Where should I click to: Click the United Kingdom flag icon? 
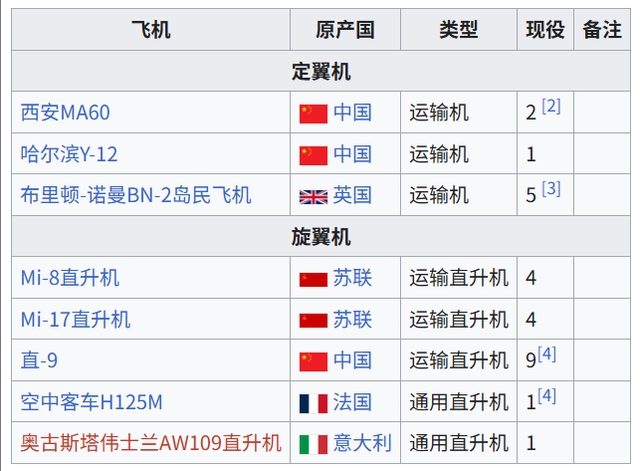313,197
